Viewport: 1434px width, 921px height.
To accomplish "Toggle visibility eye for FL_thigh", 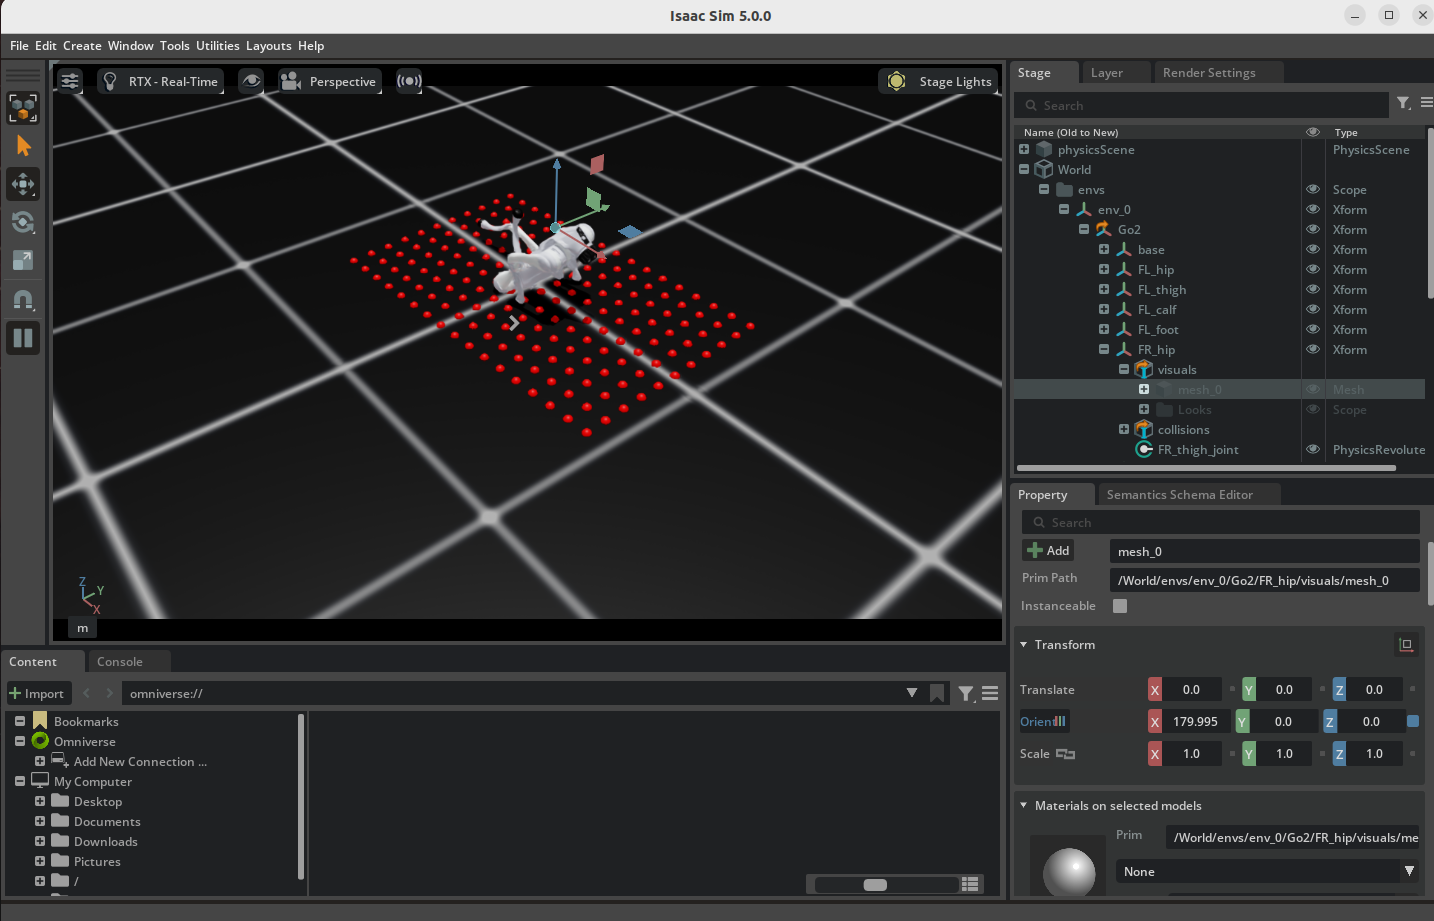I will click(x=1313, y=289).
